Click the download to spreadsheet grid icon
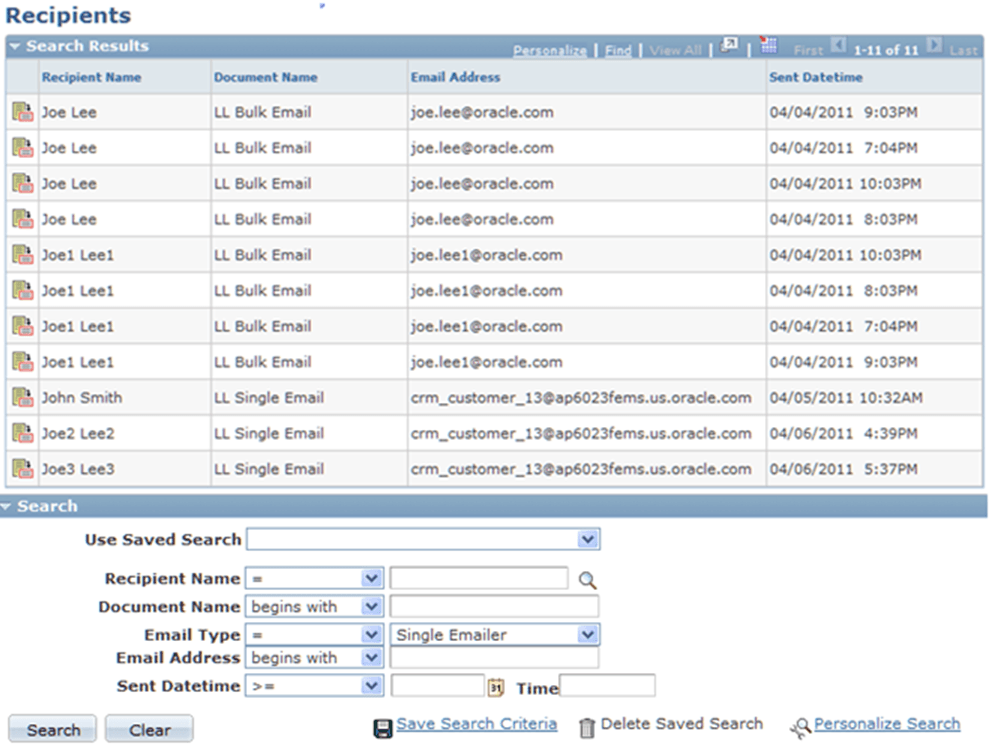This screenshot has height=745, width=989. [x=767, y=46]
